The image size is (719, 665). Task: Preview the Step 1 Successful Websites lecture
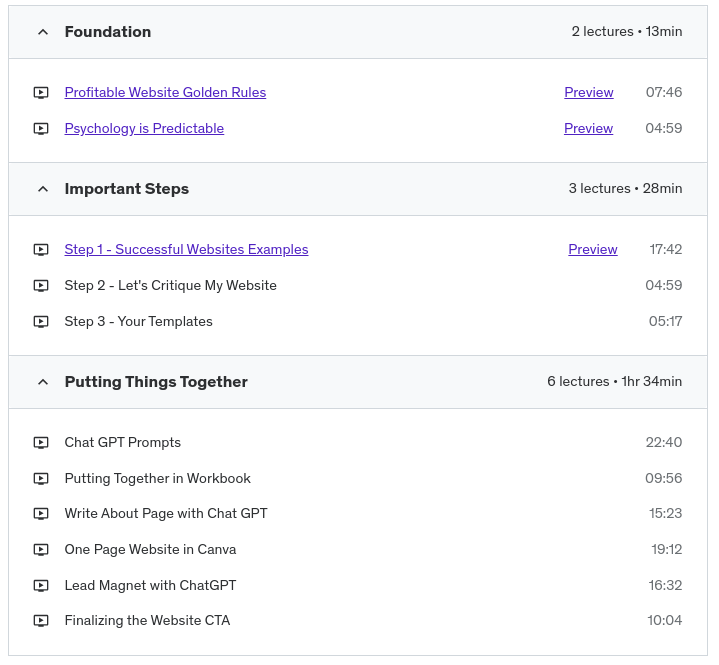pyautogui.click(x=592, y=250)
